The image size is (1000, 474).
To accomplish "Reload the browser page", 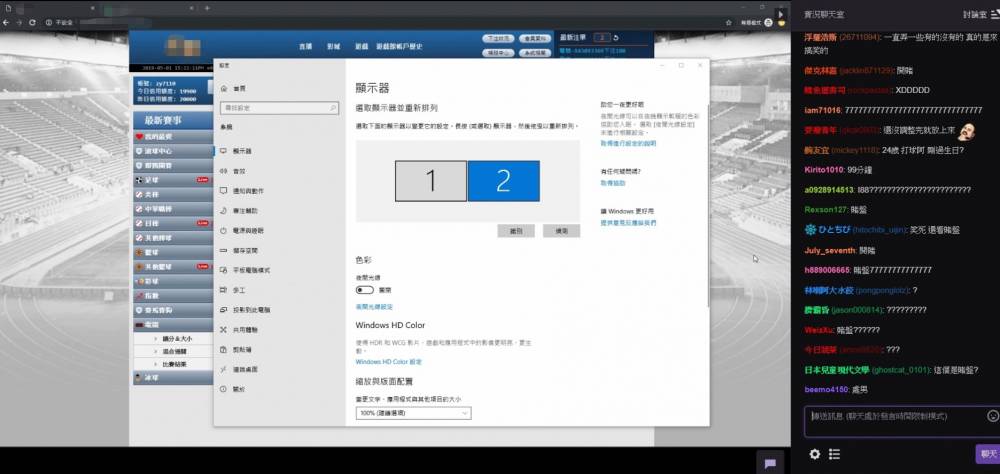I will coord(32,22).
